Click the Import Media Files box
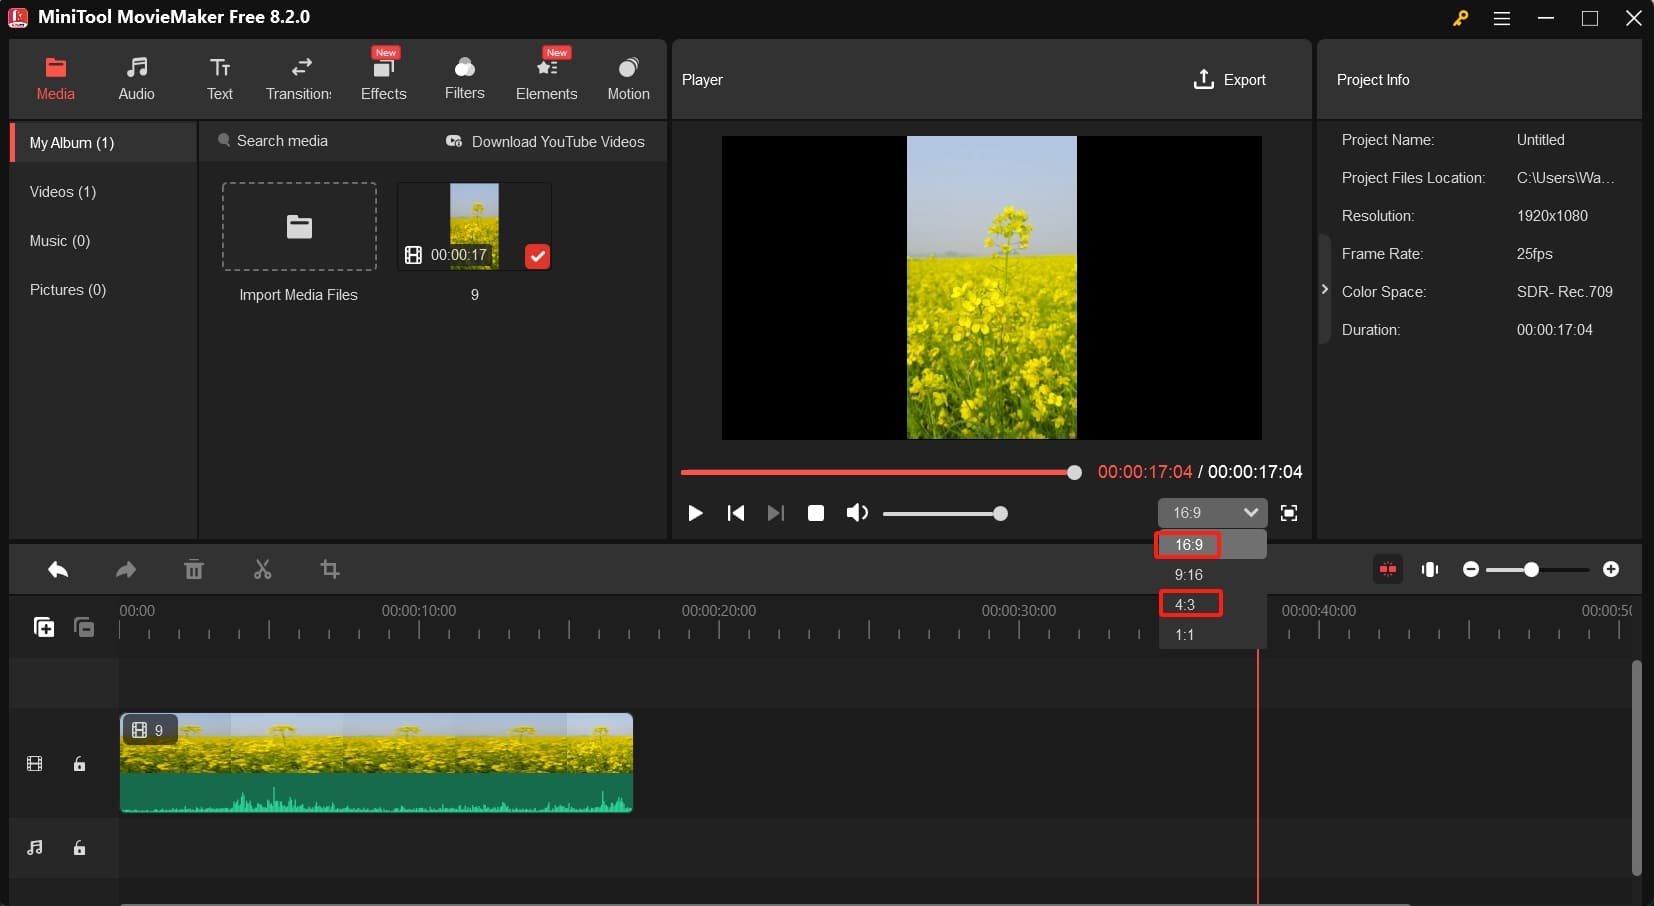This screenshot has height=906, width=1654. 299,226
